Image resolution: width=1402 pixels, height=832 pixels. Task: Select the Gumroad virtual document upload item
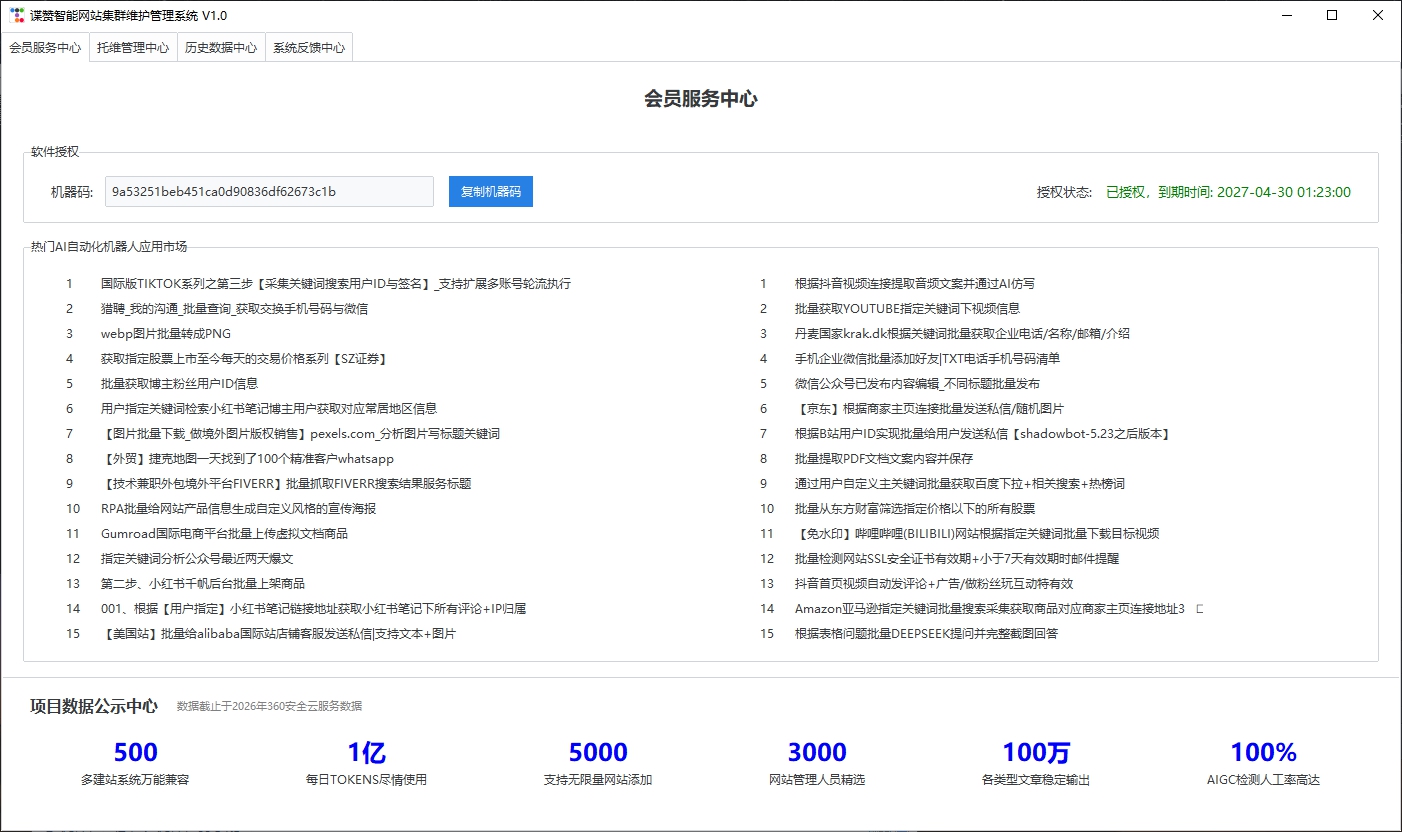tap(224, 534)
